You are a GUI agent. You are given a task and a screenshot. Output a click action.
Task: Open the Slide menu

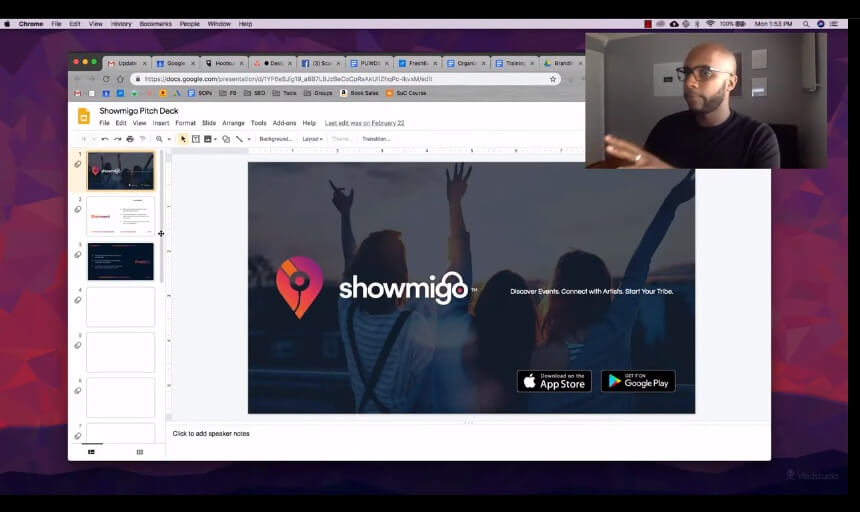click(209, 123)
